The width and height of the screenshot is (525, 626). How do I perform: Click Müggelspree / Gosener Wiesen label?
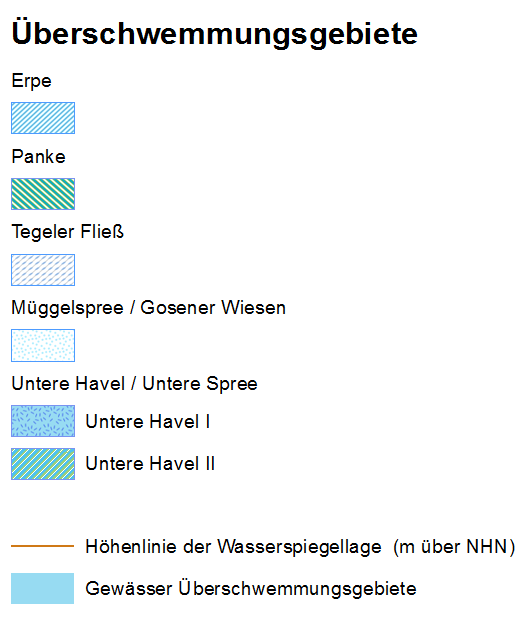149,308
